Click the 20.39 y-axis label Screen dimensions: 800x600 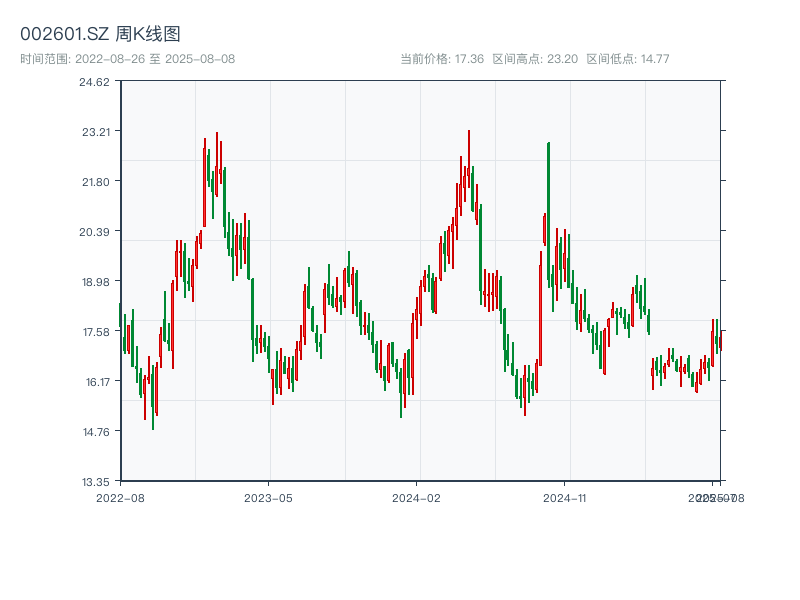94,232
